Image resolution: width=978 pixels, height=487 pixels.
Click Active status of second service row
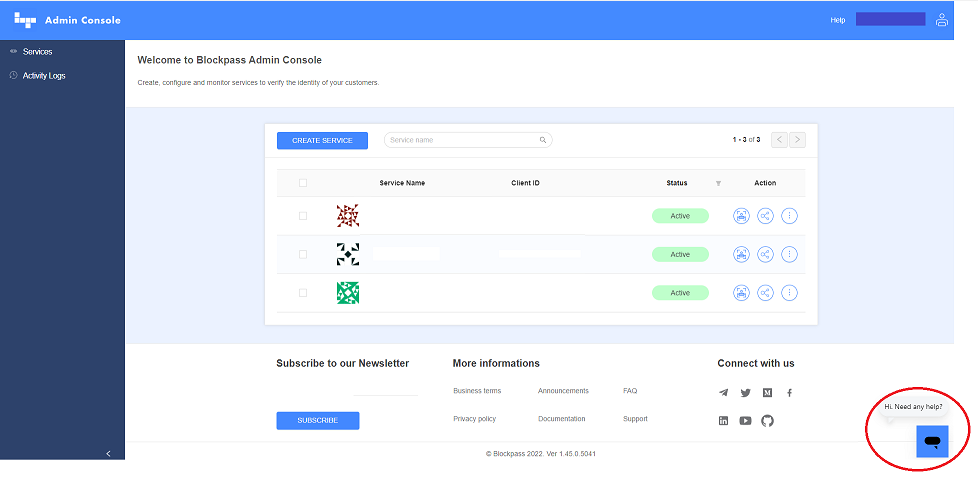click(680, 254)
